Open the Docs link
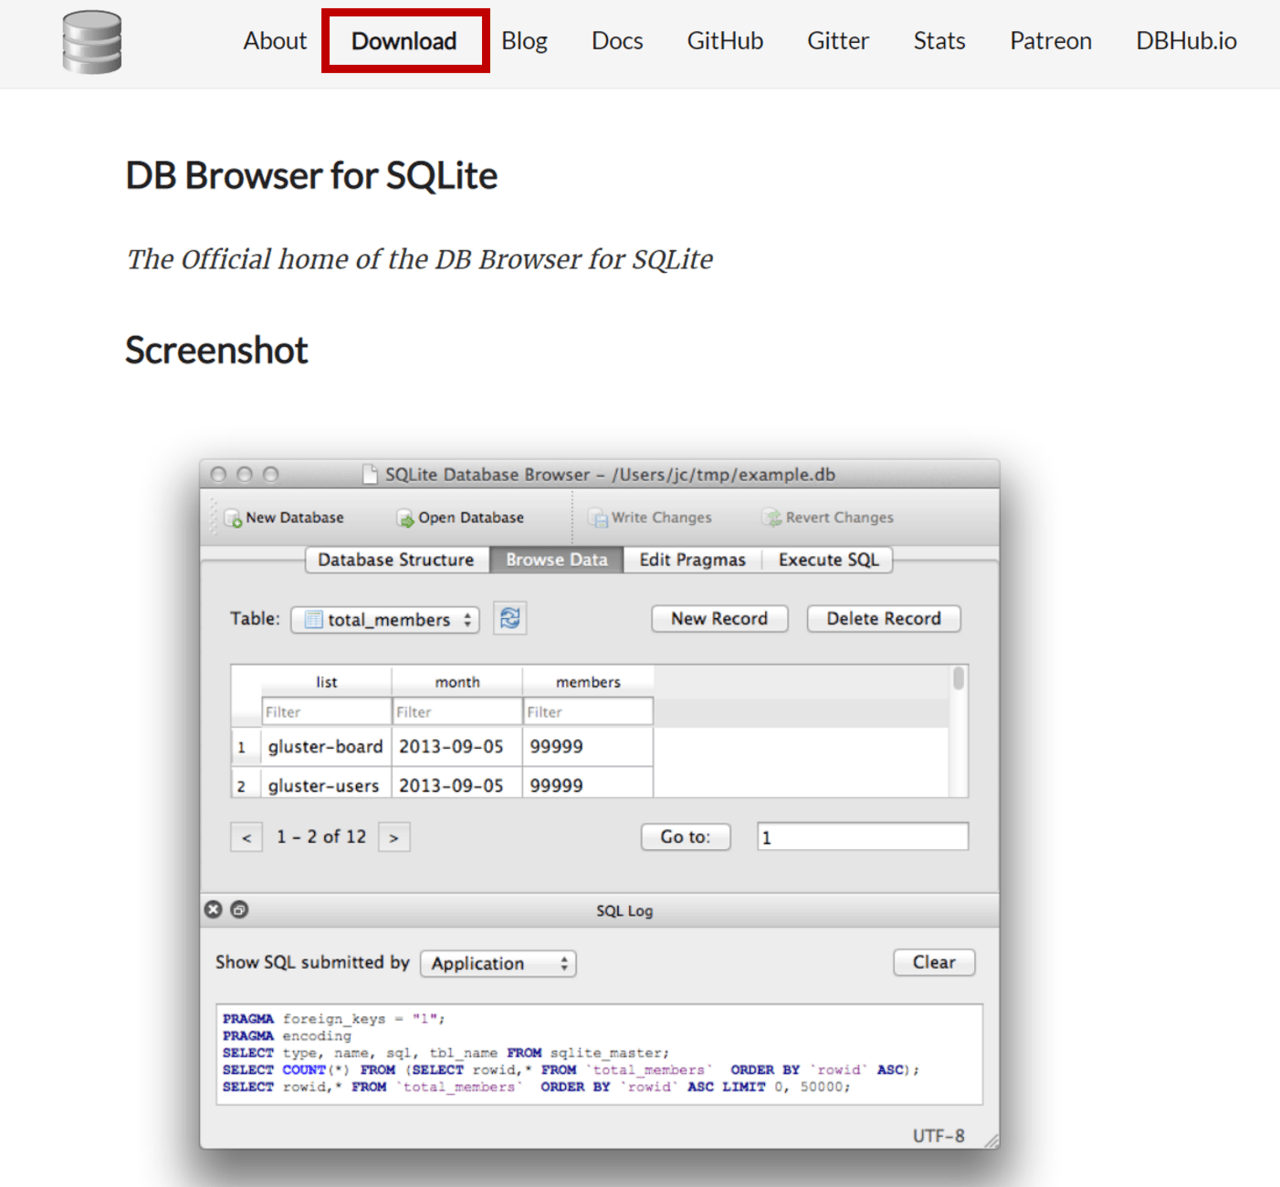This screenshot has height=1187, width=1280. click(x=617, y=41)
